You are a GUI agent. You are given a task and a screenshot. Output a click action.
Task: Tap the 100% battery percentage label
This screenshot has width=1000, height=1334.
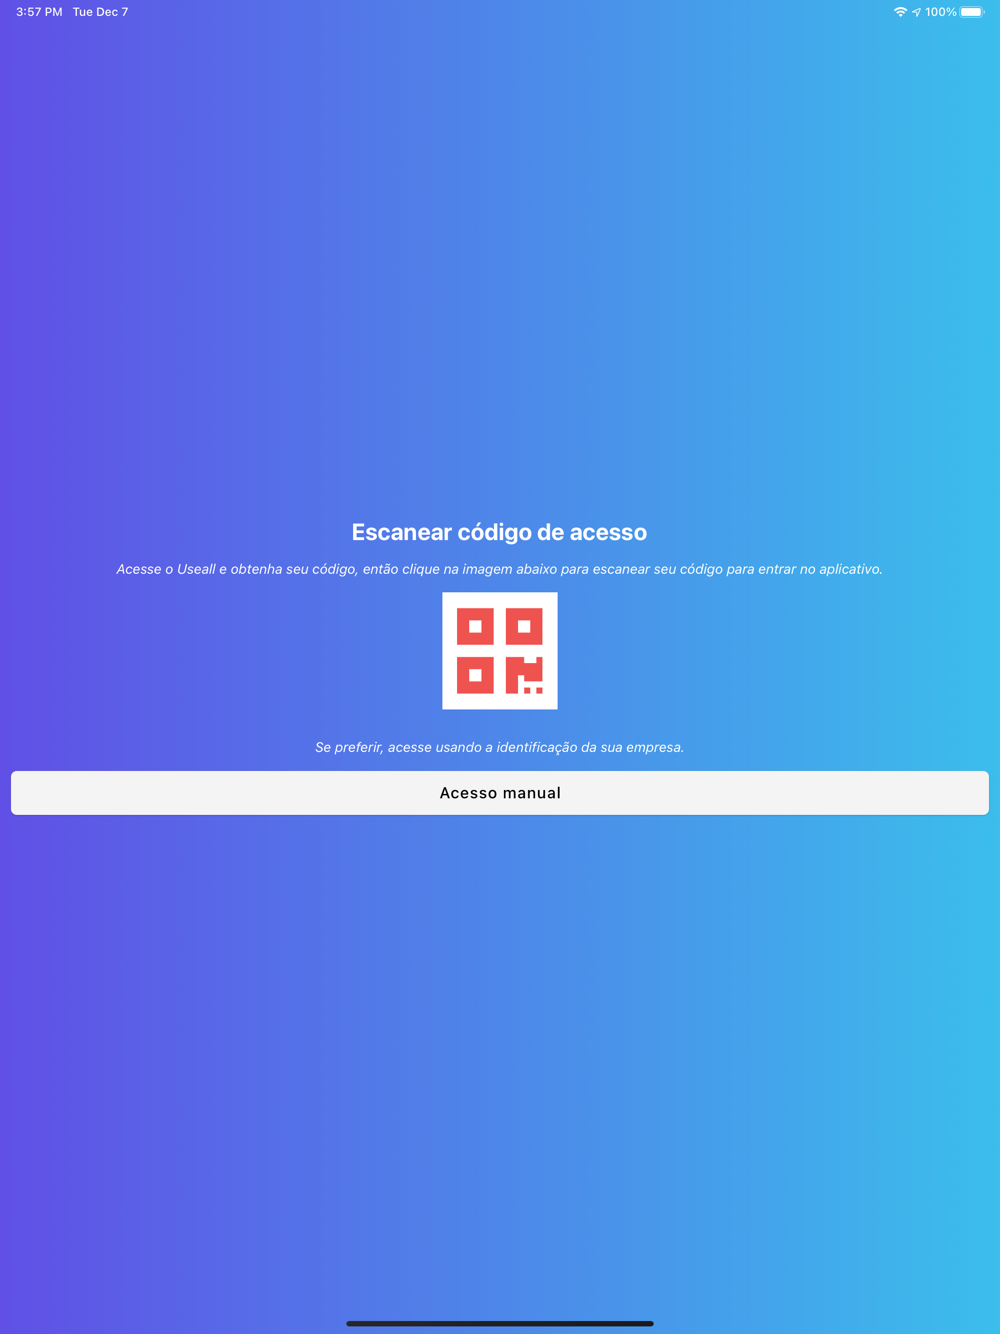click(941, 12)
